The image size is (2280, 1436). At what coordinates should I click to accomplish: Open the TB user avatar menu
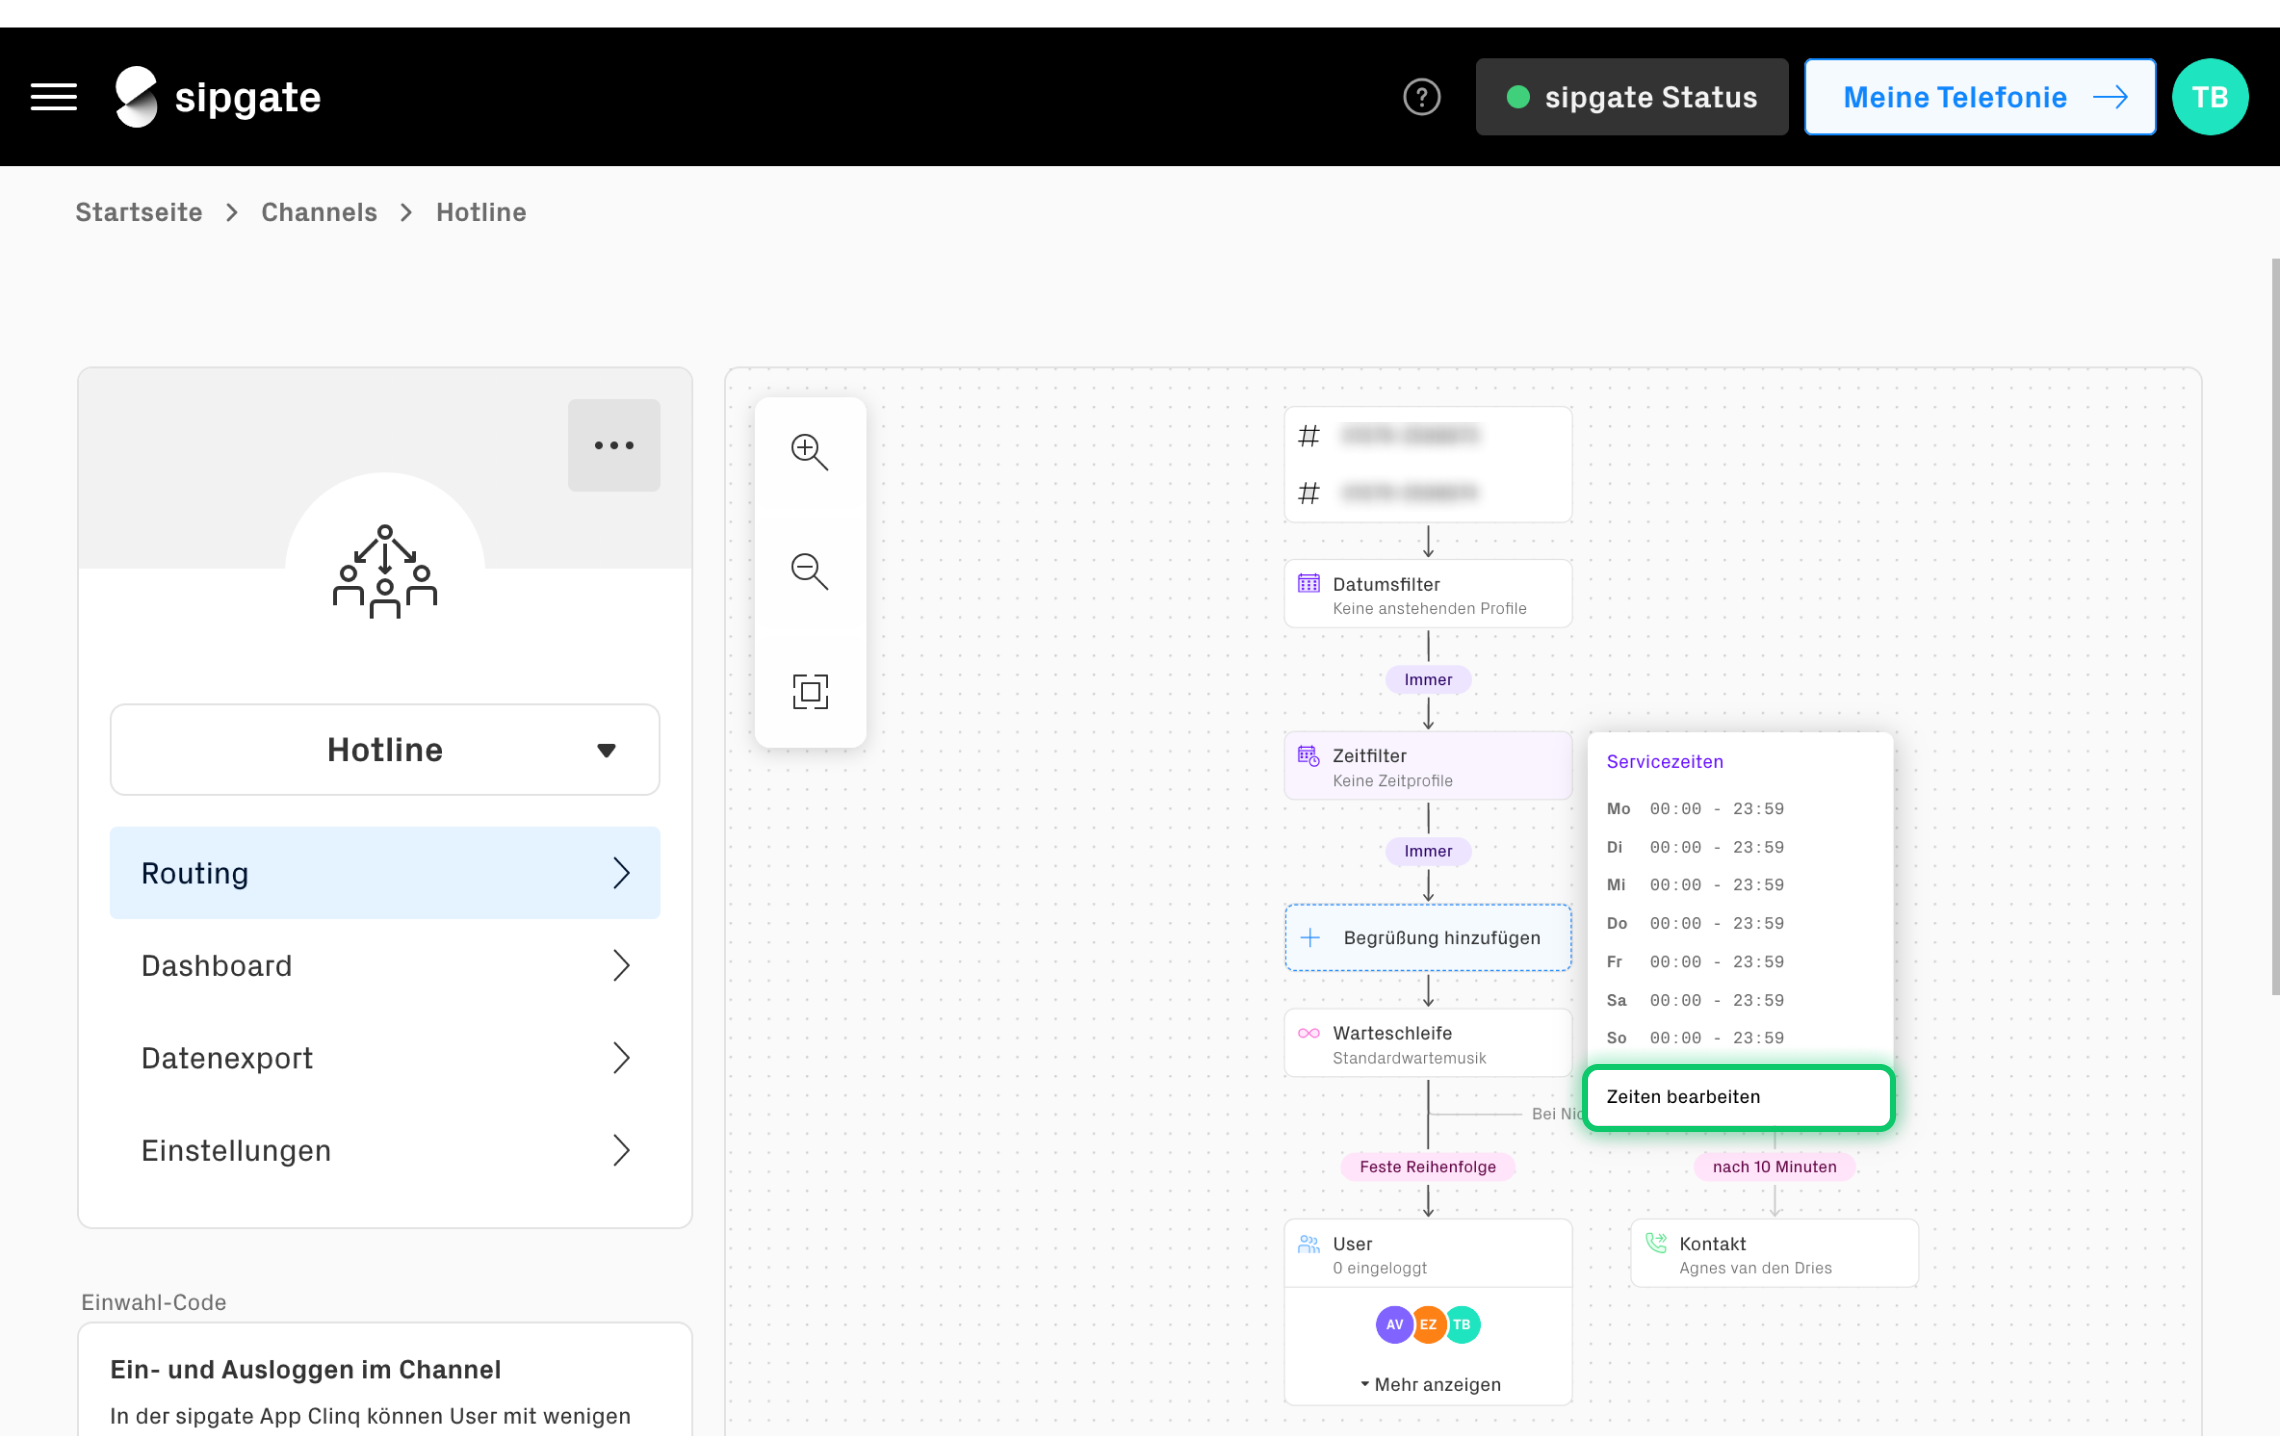2210,97
